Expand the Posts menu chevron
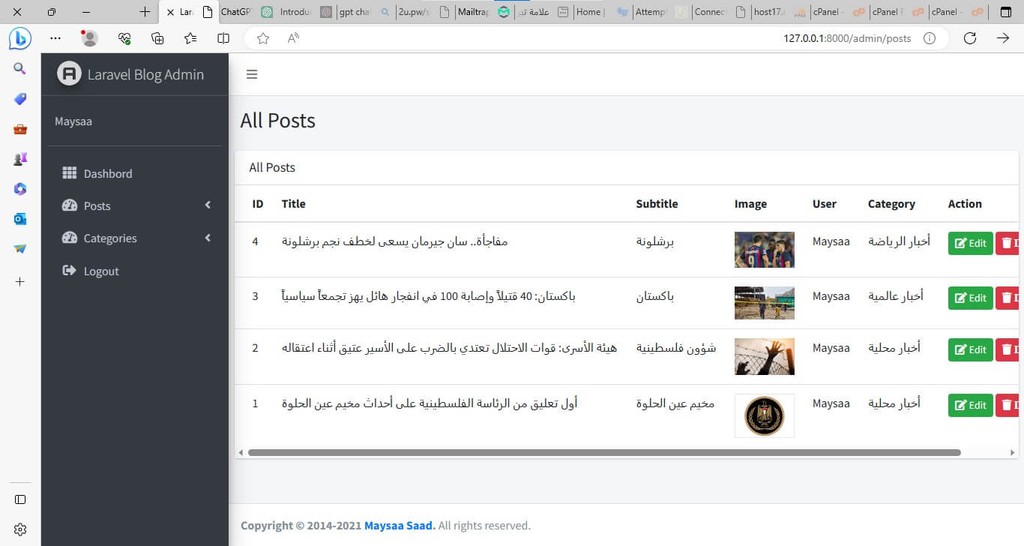This screenshot has width=1024, height=546. coord(208,205)
